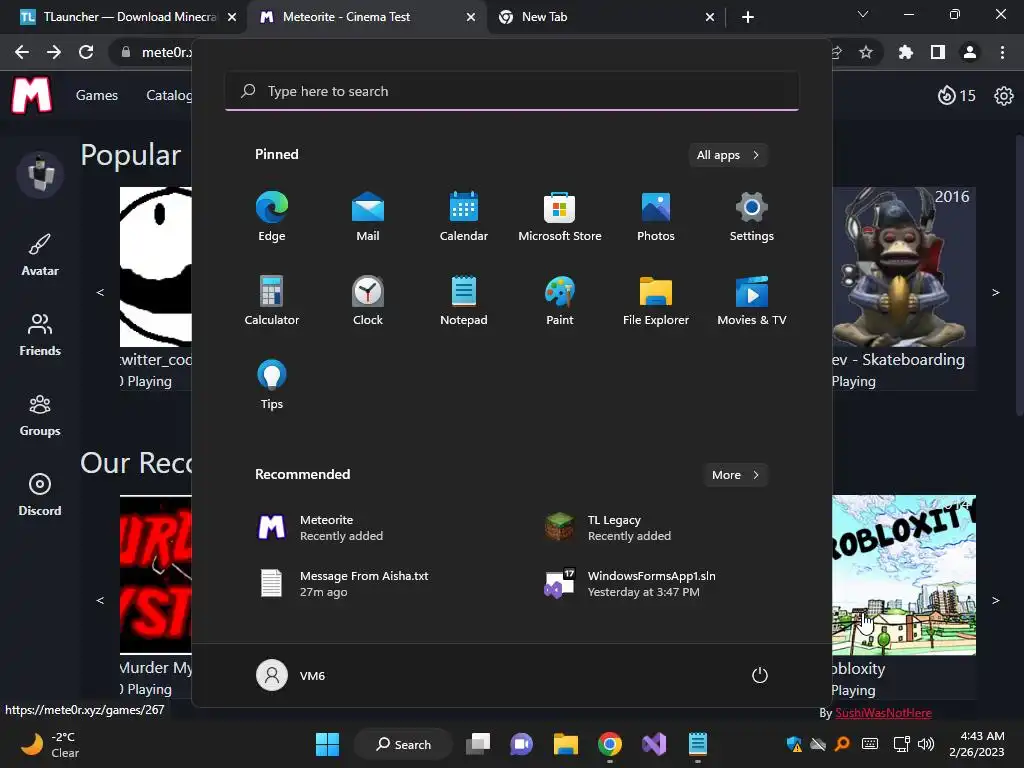Open Catalog in Meteorite navbar

(168, 95)
